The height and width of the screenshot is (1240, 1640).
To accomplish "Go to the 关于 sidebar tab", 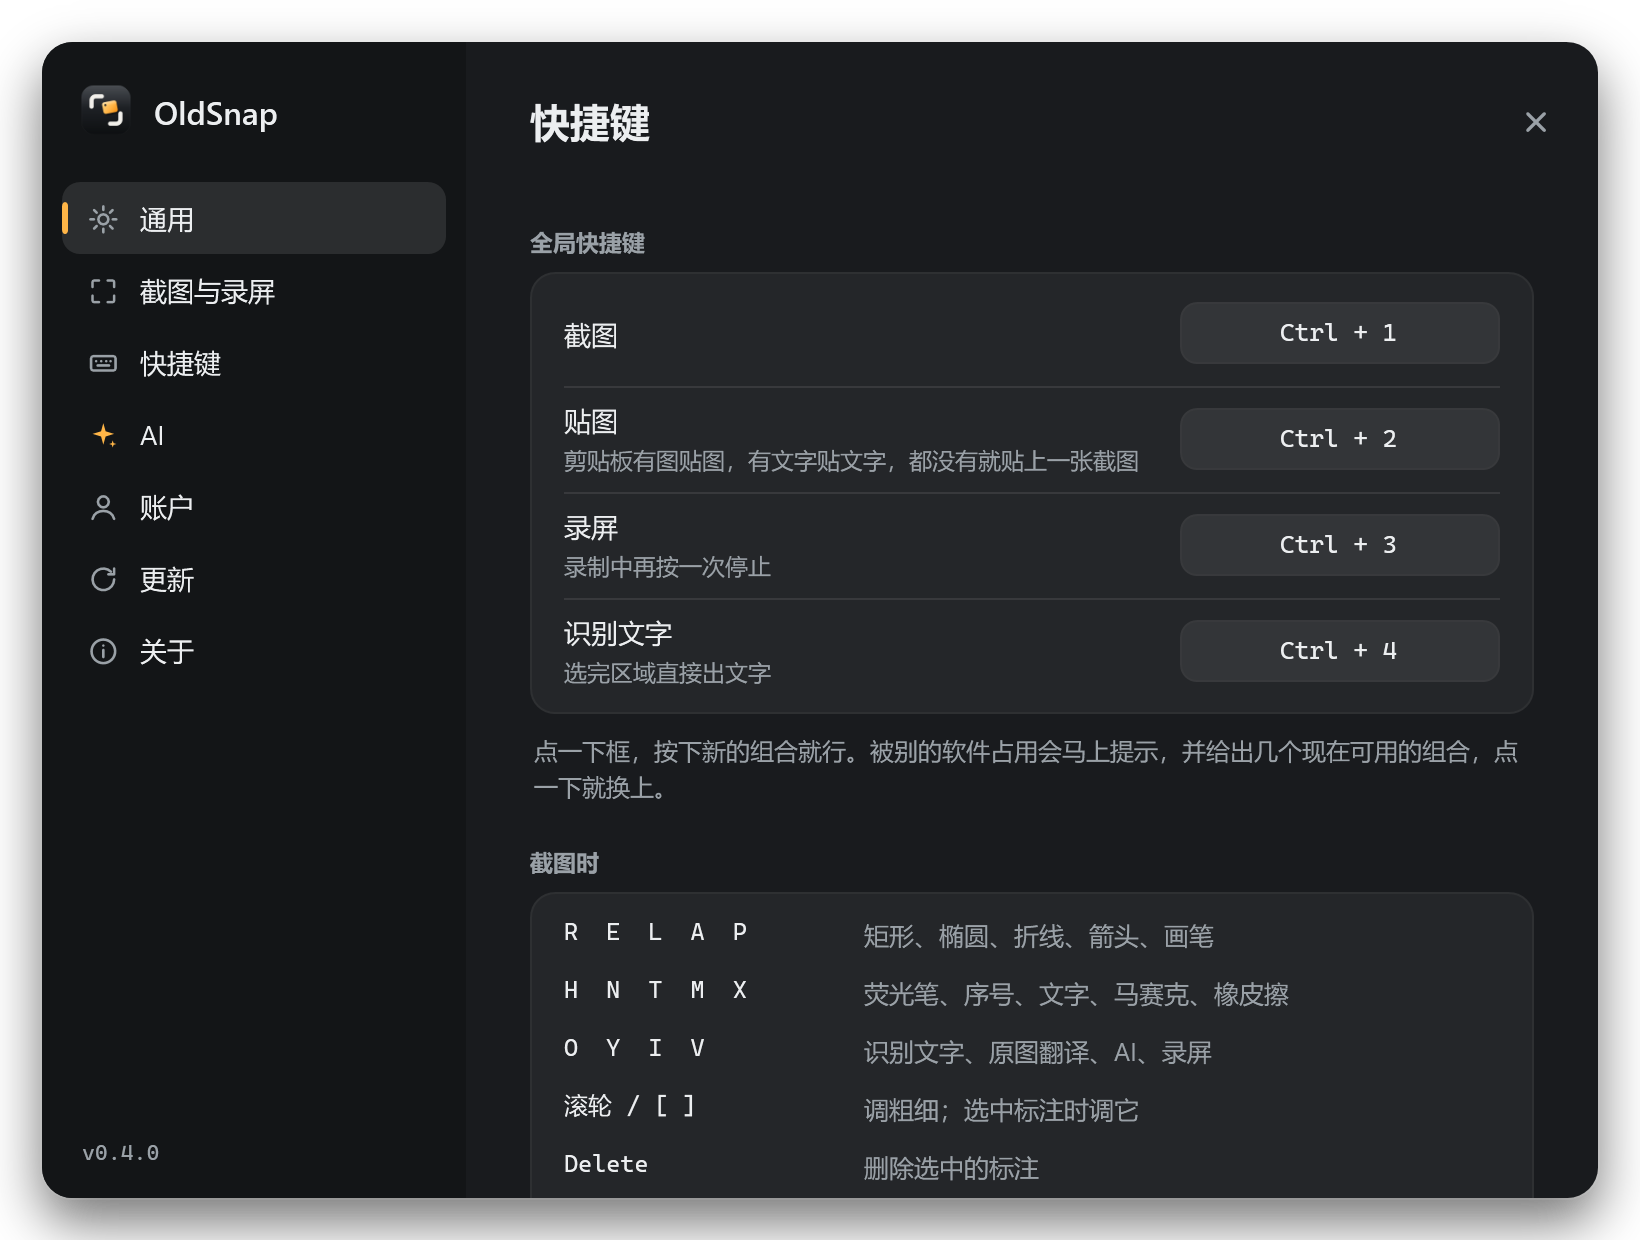I will (x=254, y=651).
